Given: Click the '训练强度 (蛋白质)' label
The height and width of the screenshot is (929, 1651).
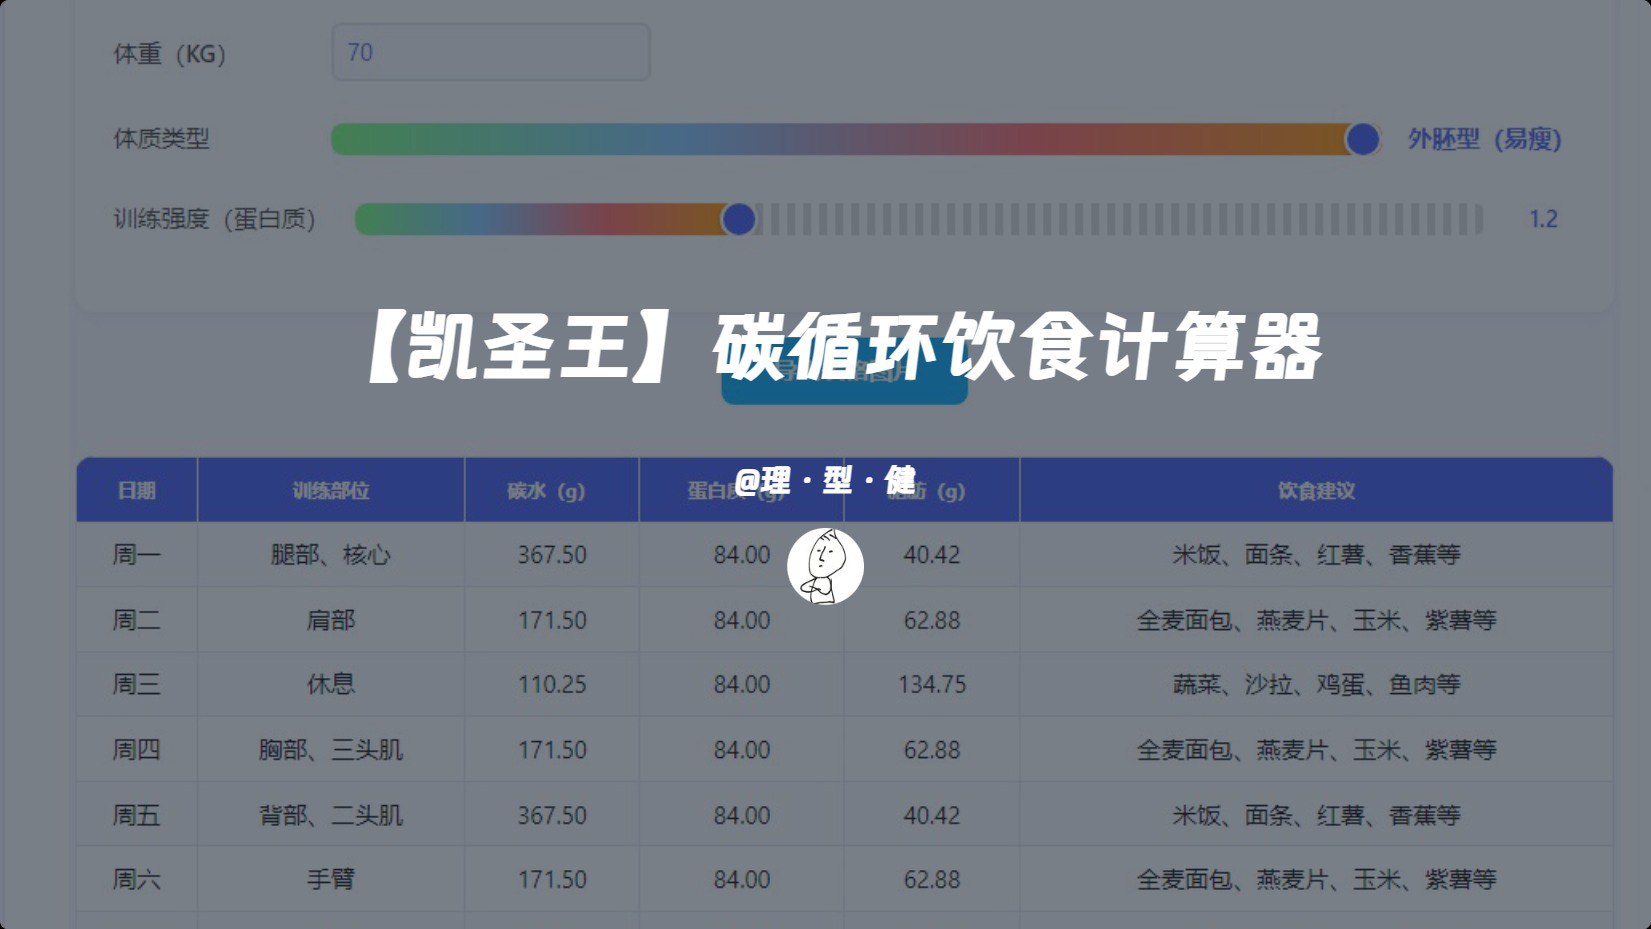Looking at the screenshot, I should [214, 219].
